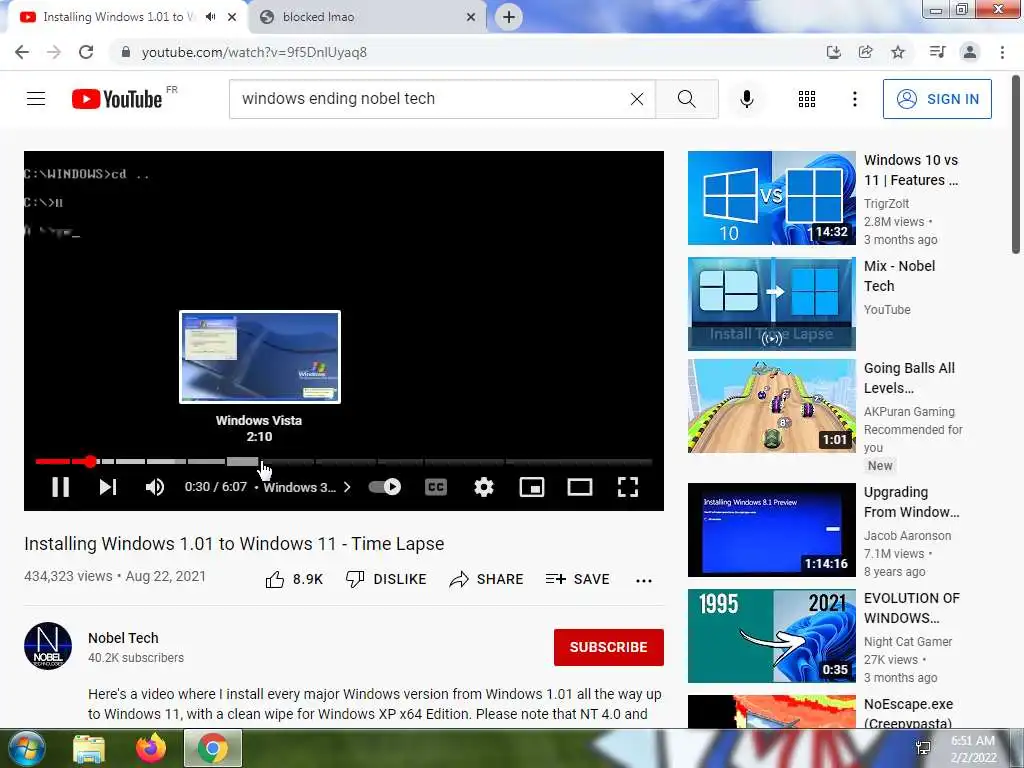Like the video with 8.9K thumbs up
The height and width of the screenshot is (768, 1024).
(x=294, y=579)
